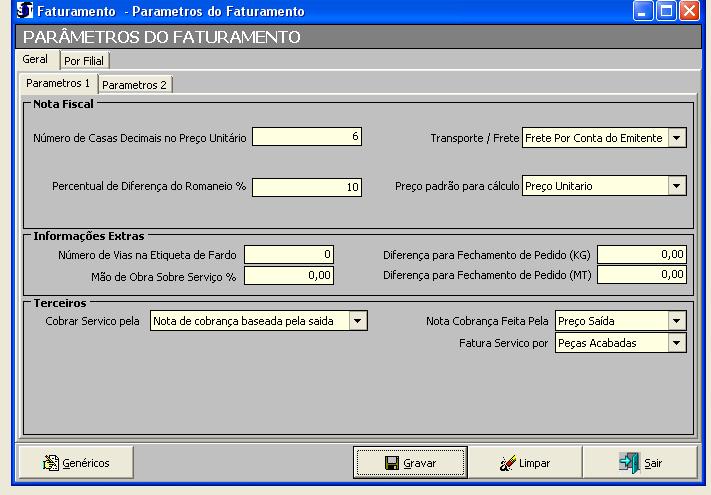Screen dimensions: 711x495
Task: Click the Número de Casas Decimais field
Action: (306, 137)
